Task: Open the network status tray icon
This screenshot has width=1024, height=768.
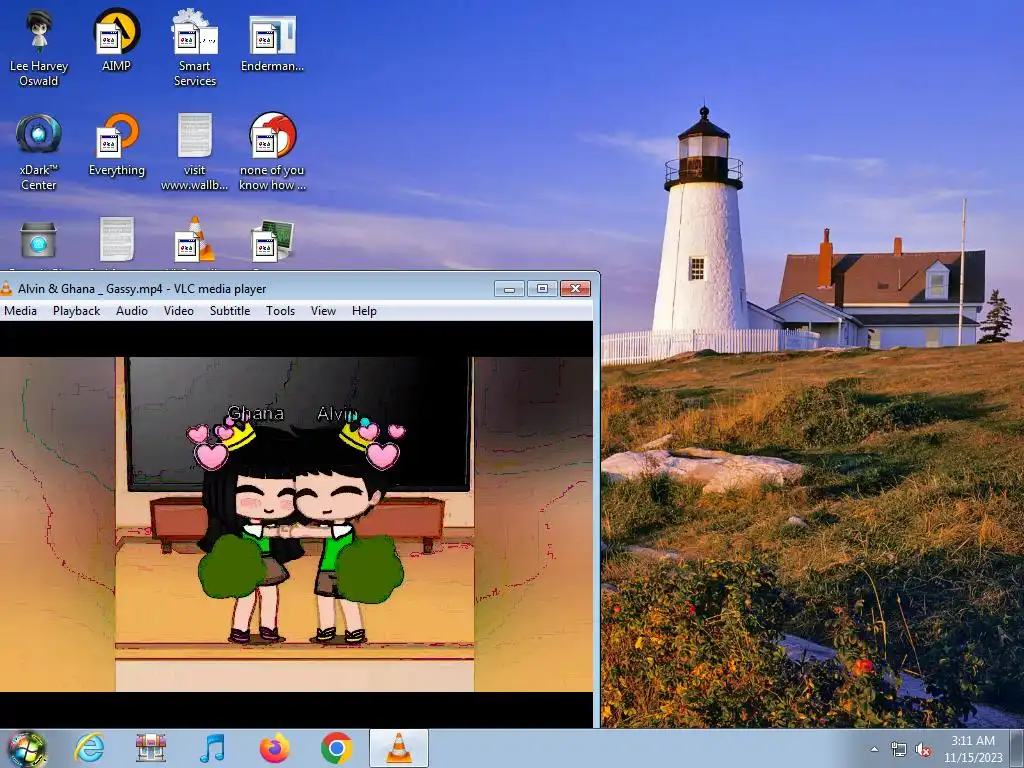Action: 899,750
